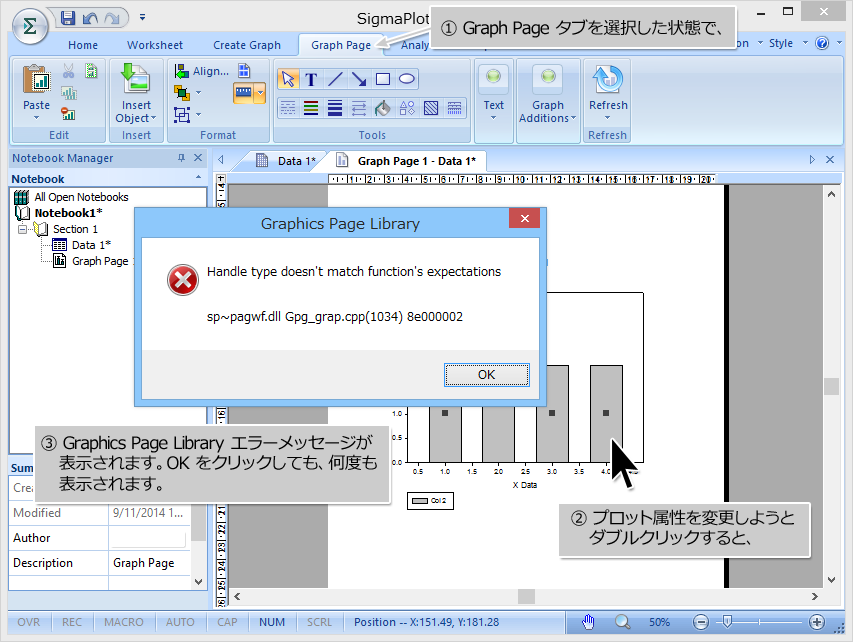
Task: Close the Graphics Page Library error dialog
Action: pos(524,219)
